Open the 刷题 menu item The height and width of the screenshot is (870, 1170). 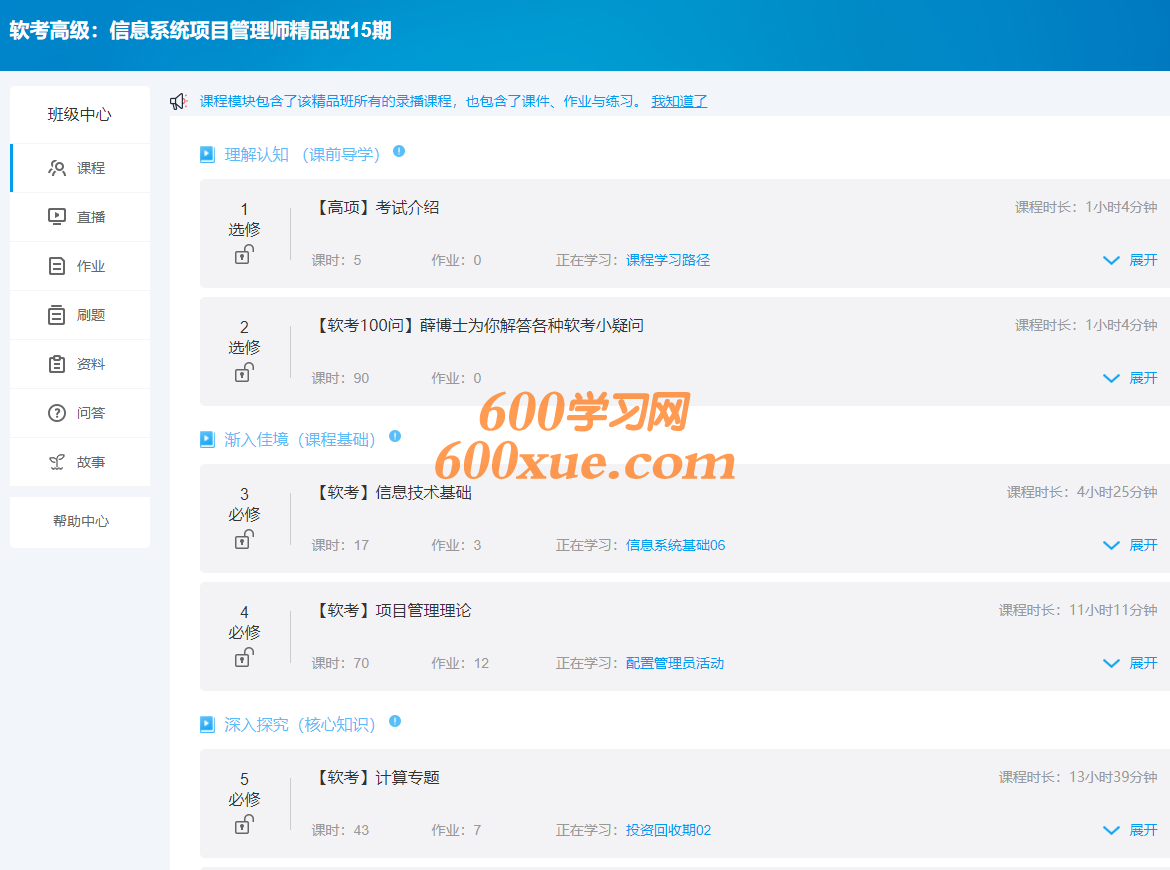pos(80,315)
